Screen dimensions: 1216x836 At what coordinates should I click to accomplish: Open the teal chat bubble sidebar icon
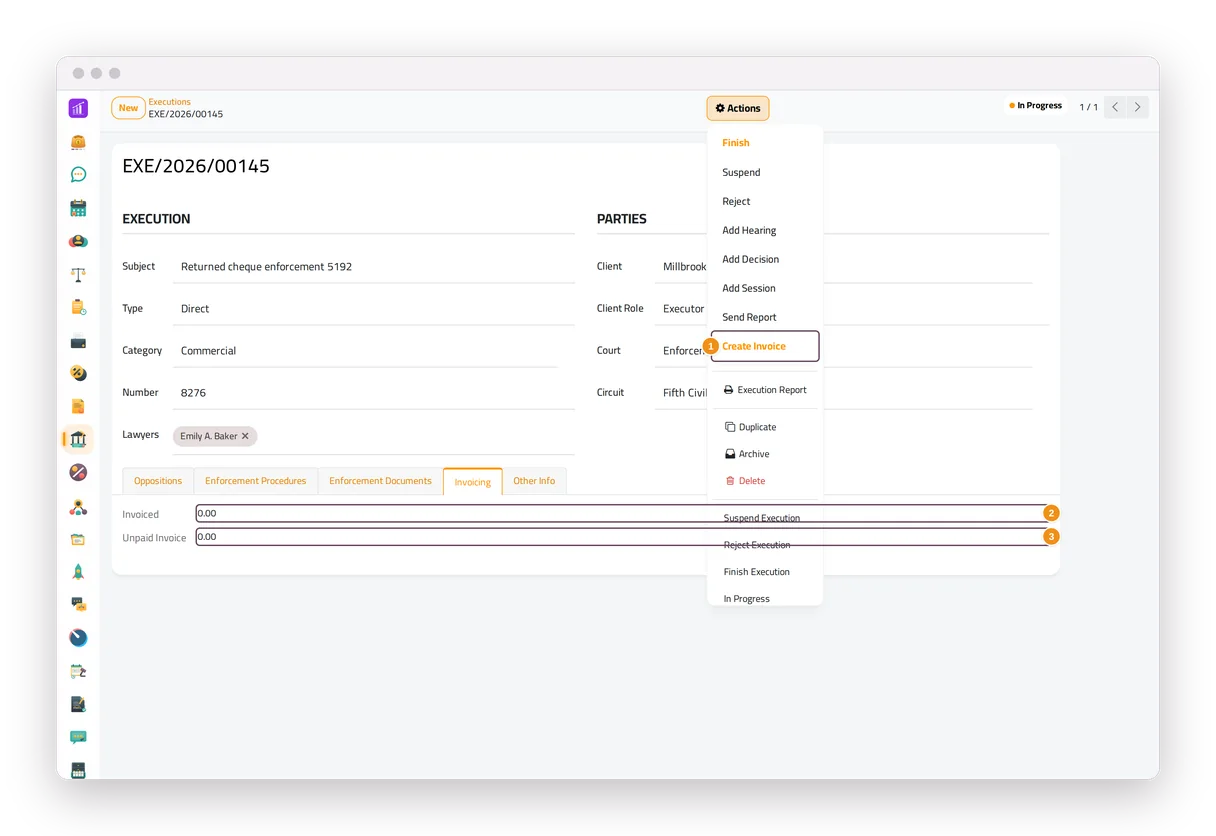[x=78, y=175]
